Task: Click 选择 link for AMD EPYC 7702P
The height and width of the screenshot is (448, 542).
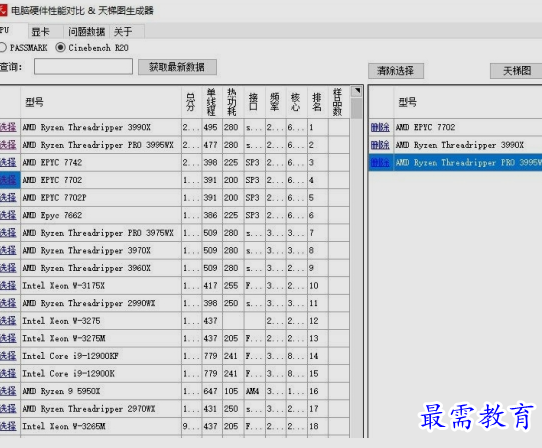Action: [x=8, y=198]
